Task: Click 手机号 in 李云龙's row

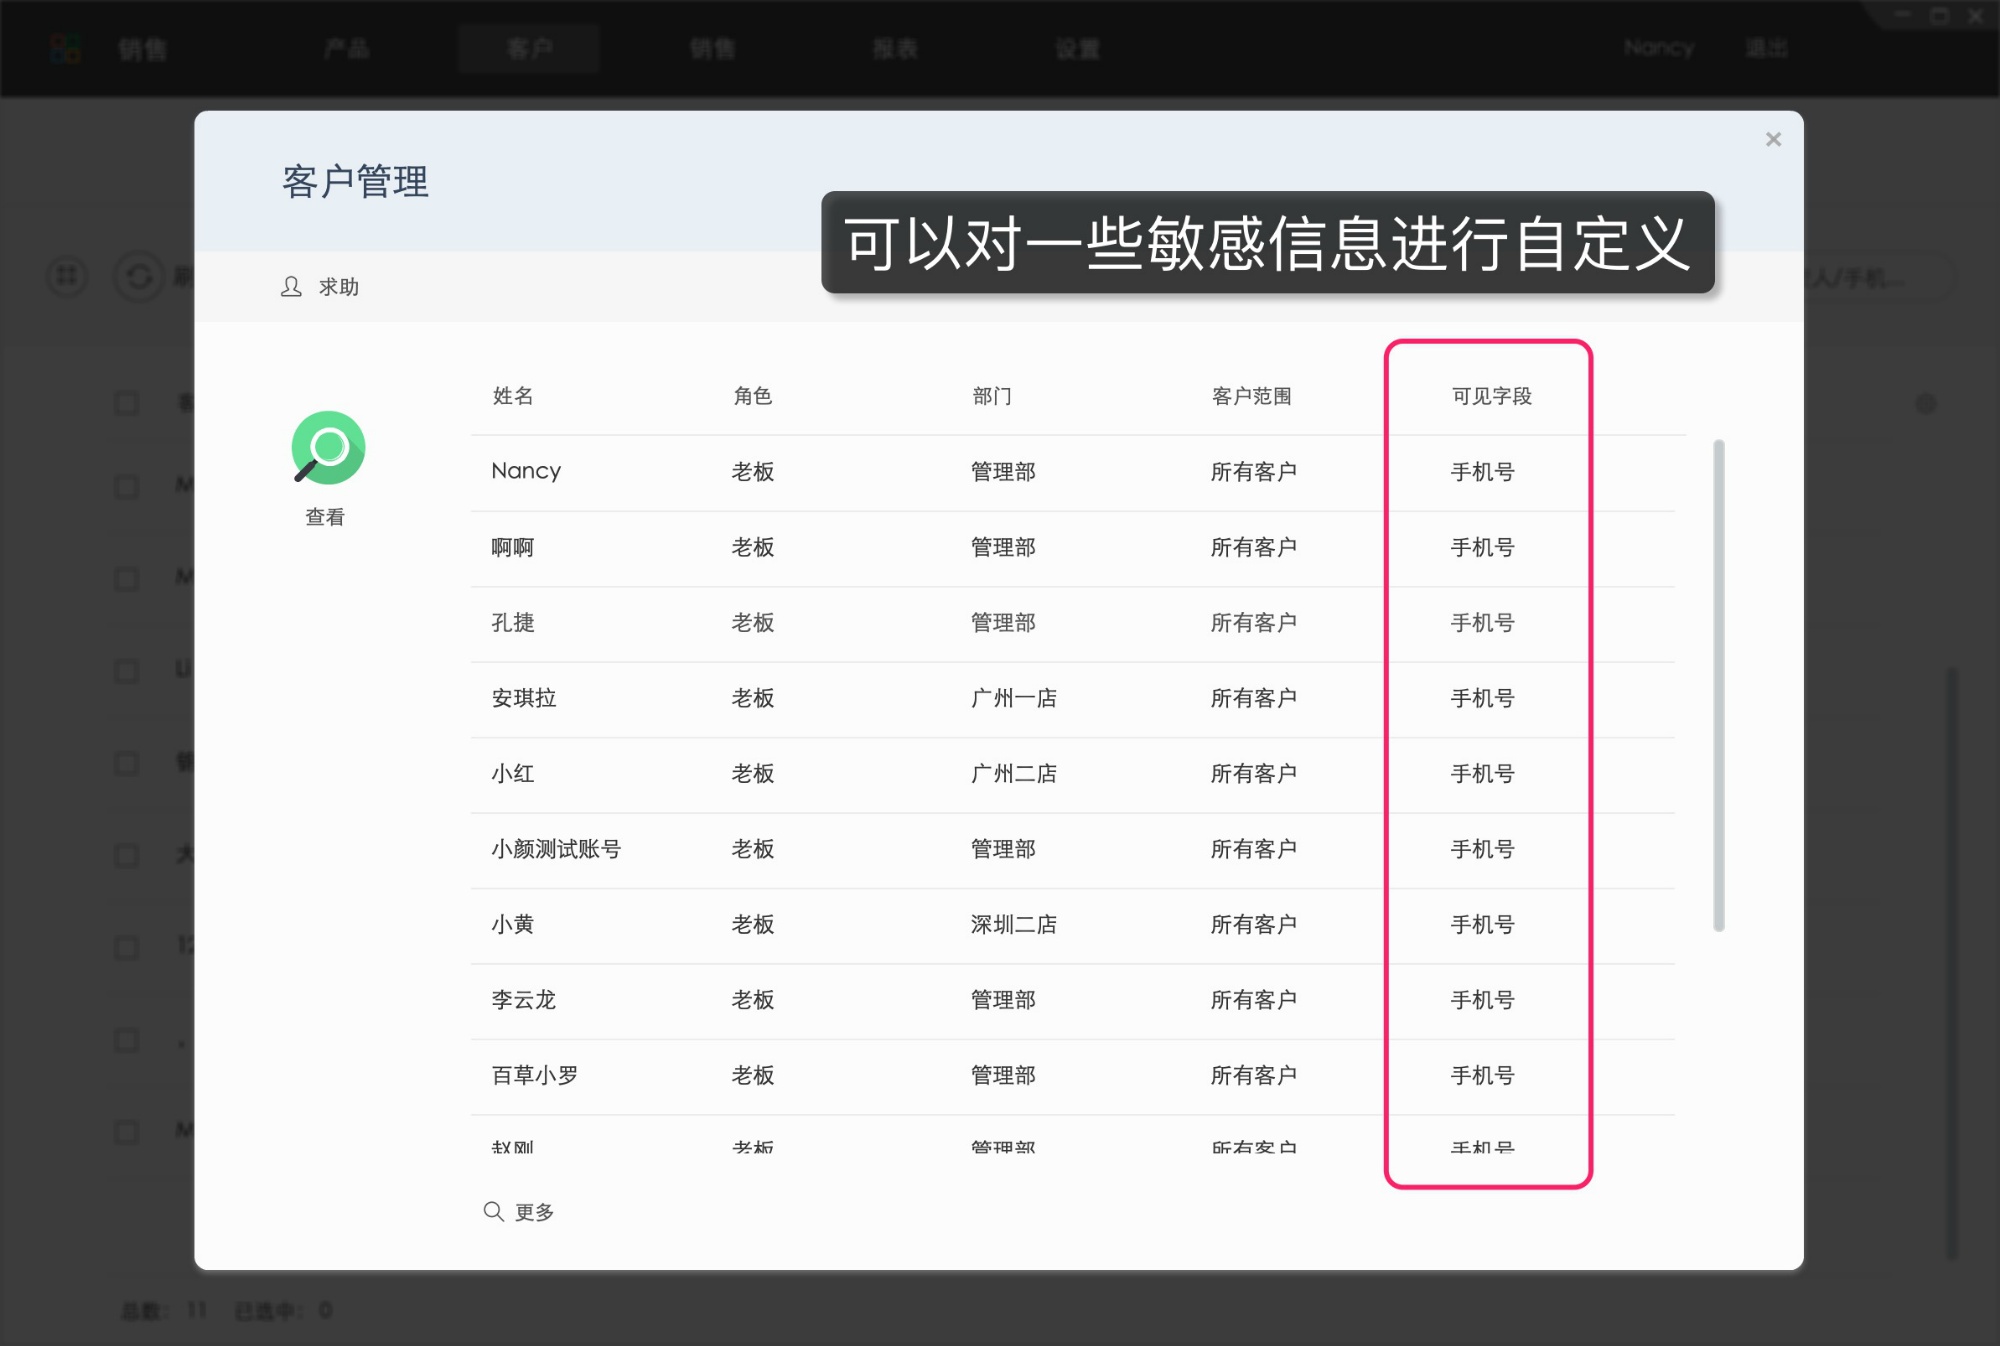Action: click(x=1483, y=1000)
